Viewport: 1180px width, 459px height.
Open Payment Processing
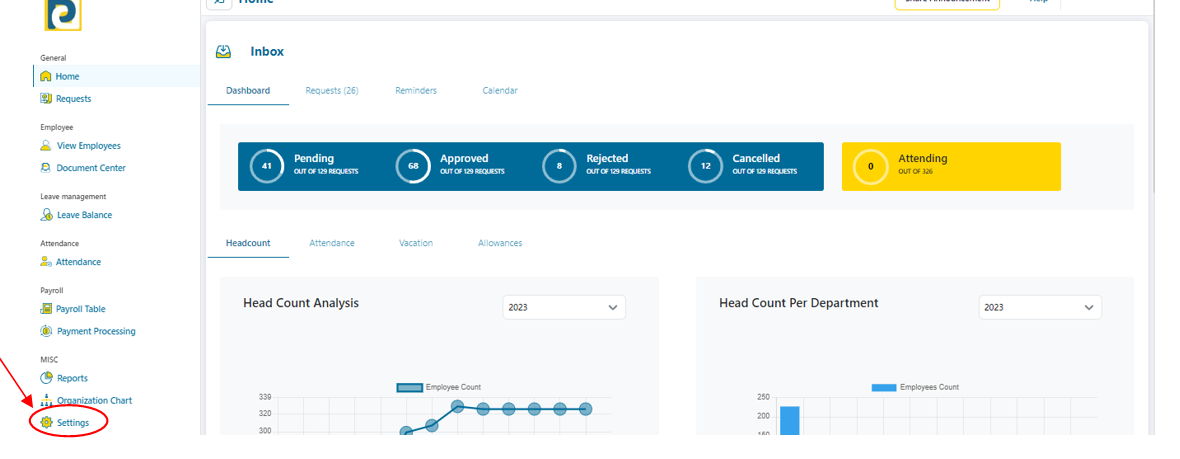pos(87,331)
